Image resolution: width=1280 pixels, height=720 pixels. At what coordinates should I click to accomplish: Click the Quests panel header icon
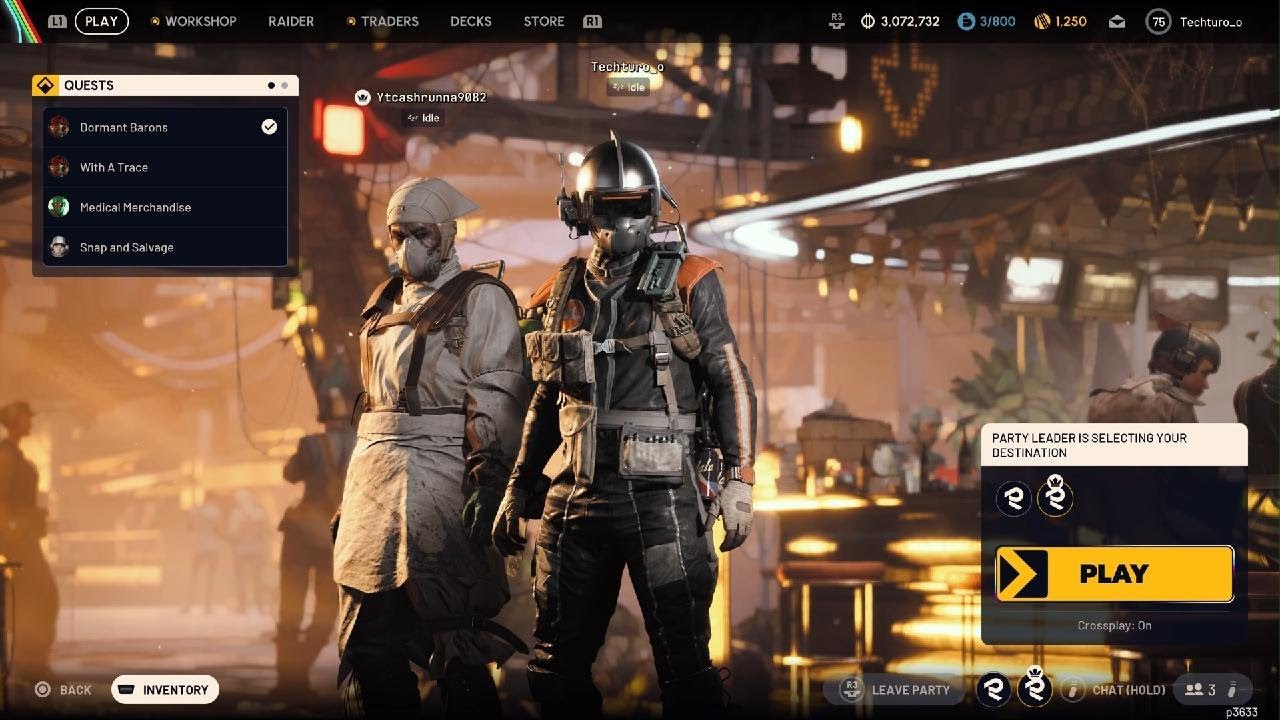(x=45, y=85)
